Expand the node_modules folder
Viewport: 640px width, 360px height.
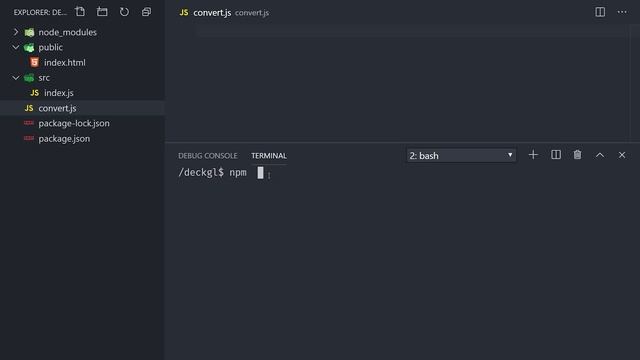pyautogui.click(x=16, y=32)
